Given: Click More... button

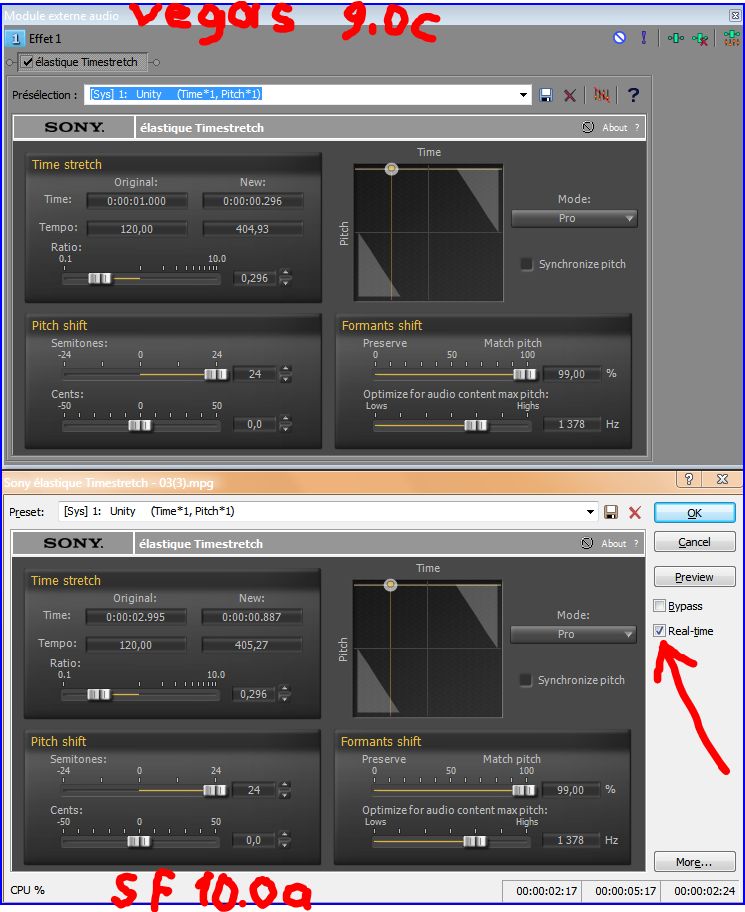Looking at the screenshot, I should click(694, 862).
